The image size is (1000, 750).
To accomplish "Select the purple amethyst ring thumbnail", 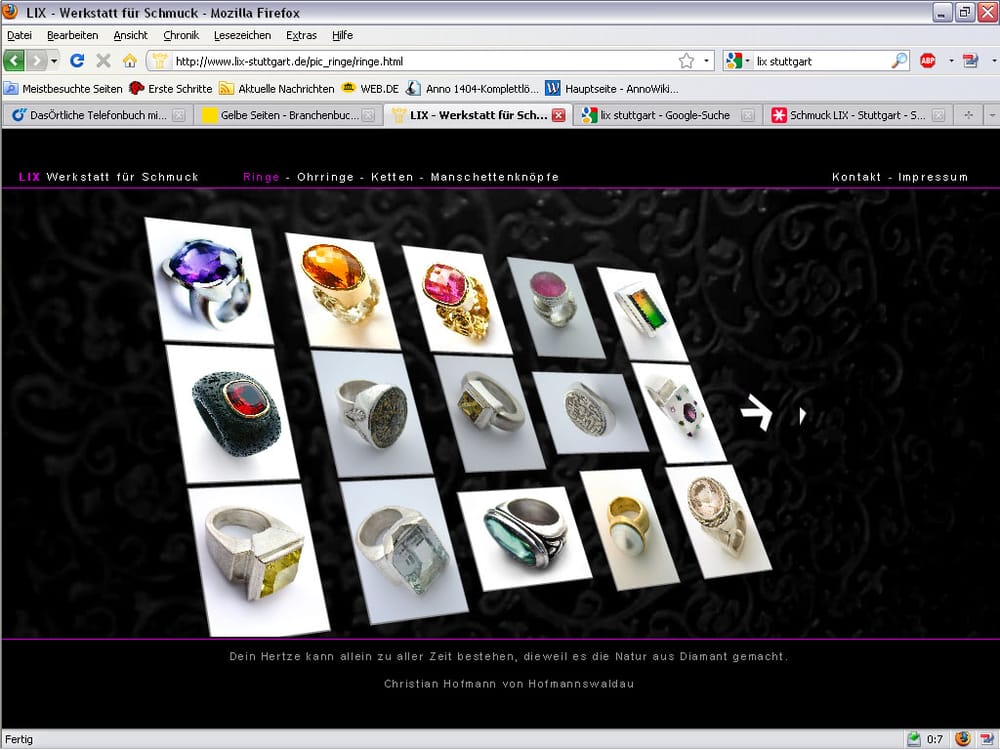I will click(x=208, y=278).
